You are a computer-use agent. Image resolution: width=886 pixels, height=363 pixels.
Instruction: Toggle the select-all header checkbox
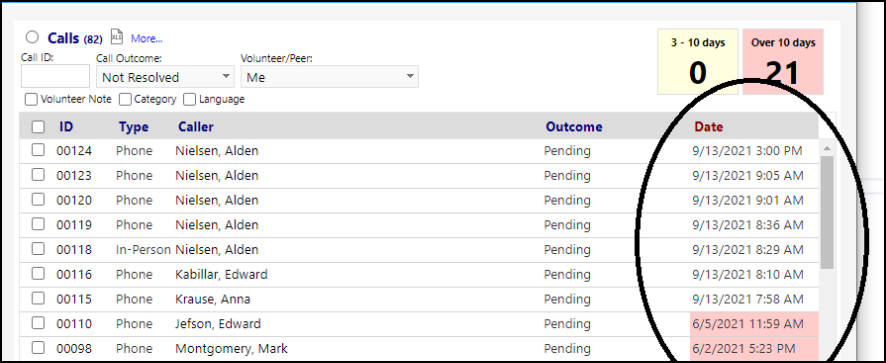click(x=38, y=127)
